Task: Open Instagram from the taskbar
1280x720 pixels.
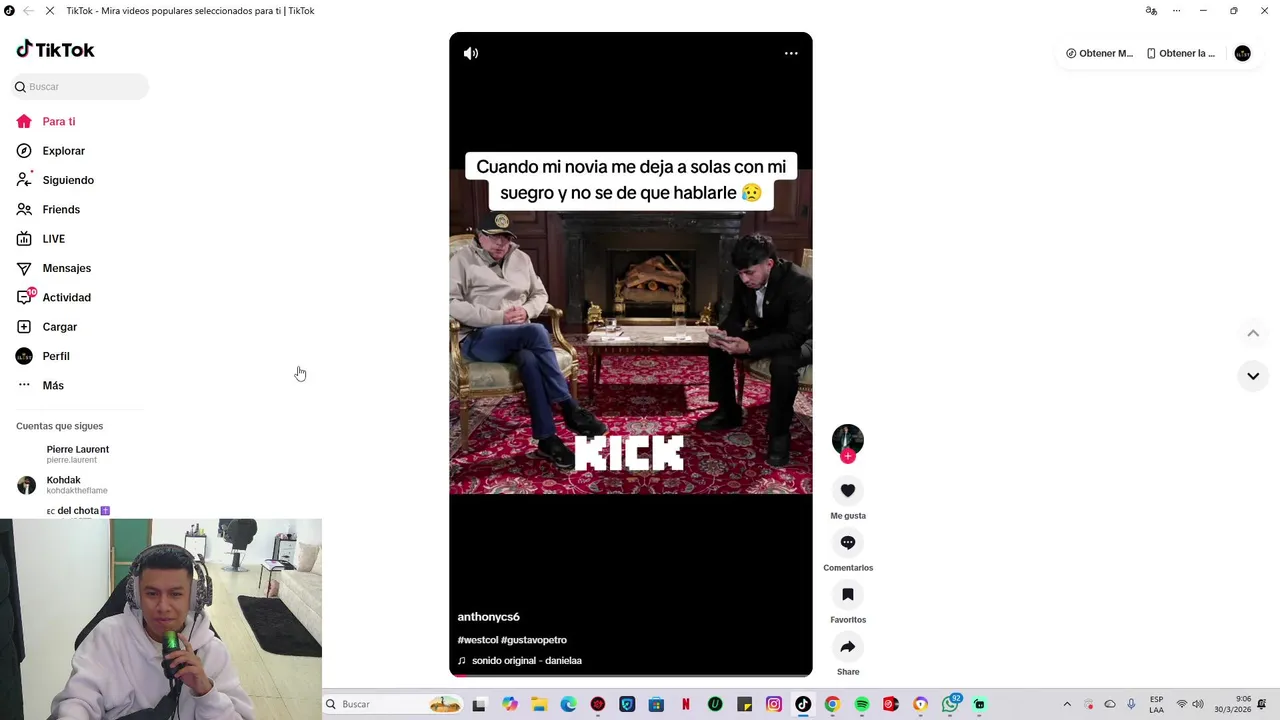Action: click(x=774, y=705)
